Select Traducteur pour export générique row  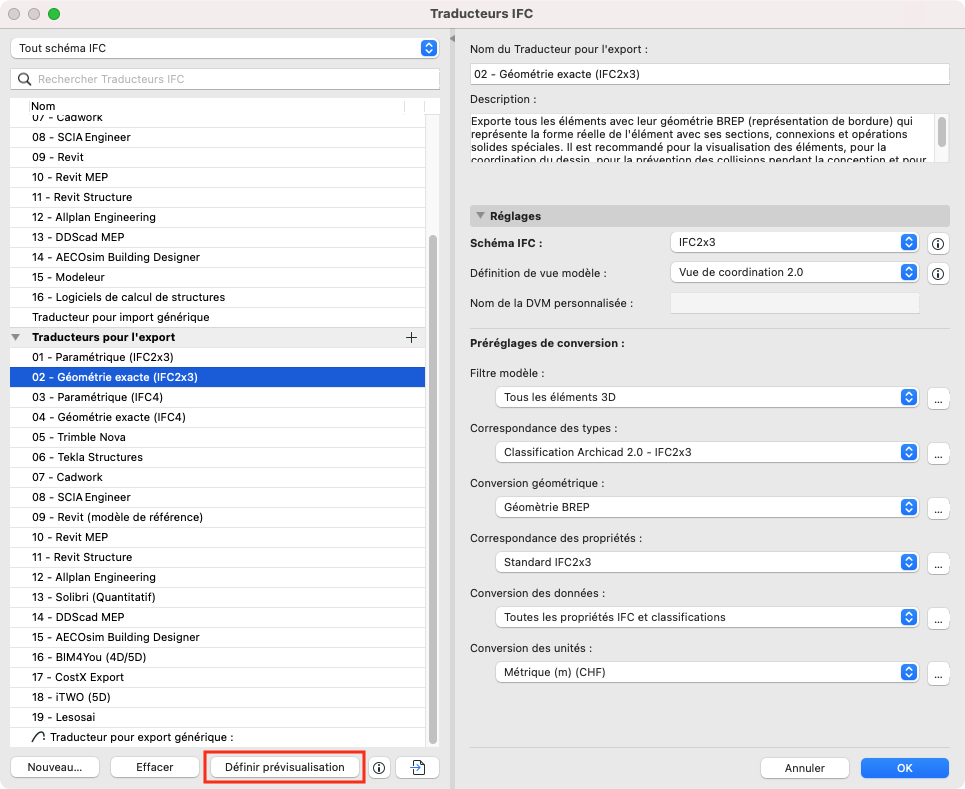click(x=217, y=737)
